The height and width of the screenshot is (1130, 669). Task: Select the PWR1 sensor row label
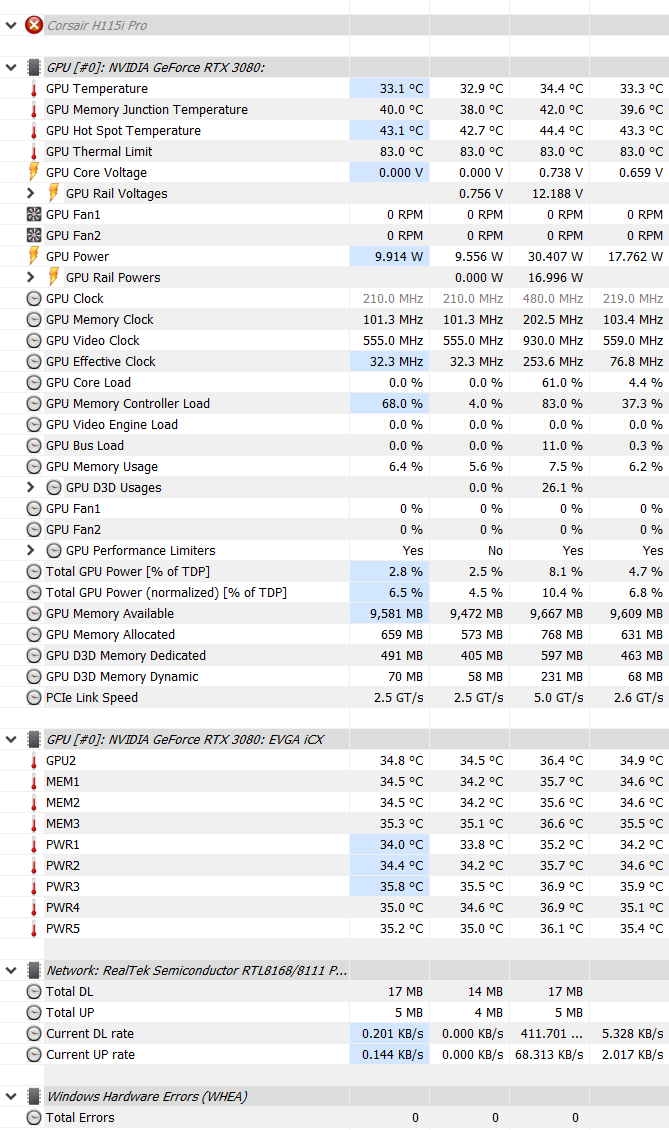pyautogui.click(x=63, y=844)
